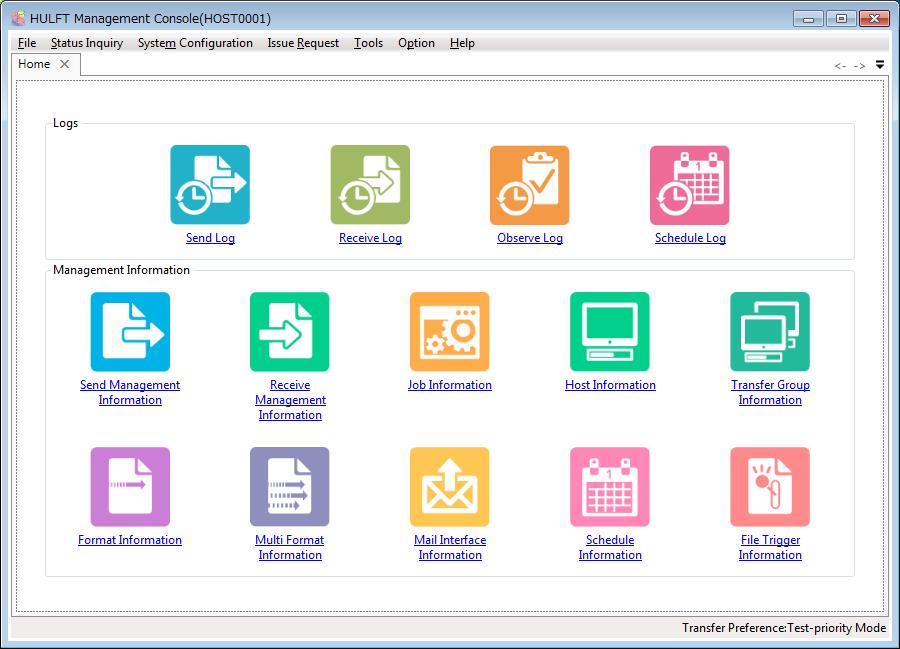This screenshot has height=649, width=900.
Task: Follow the Transfer Group Information link
Action: coord(770,392)
